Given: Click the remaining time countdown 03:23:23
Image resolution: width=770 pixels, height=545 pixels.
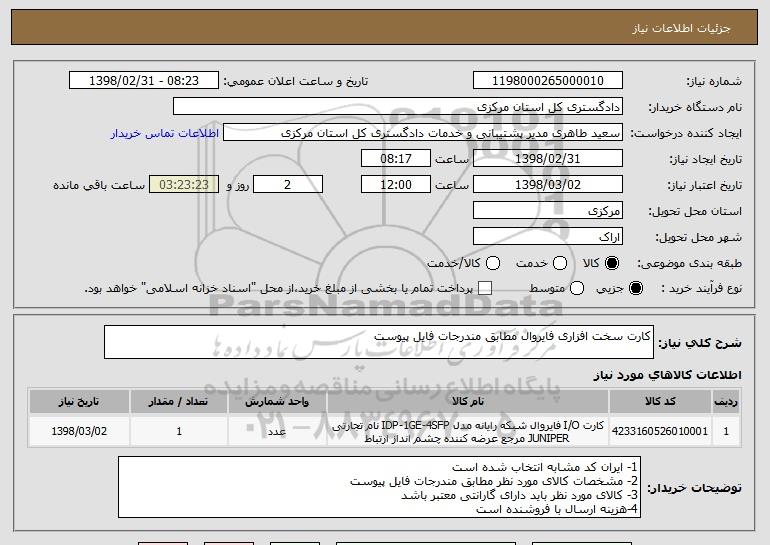Looking at the screenshot, I should point(184,185).
